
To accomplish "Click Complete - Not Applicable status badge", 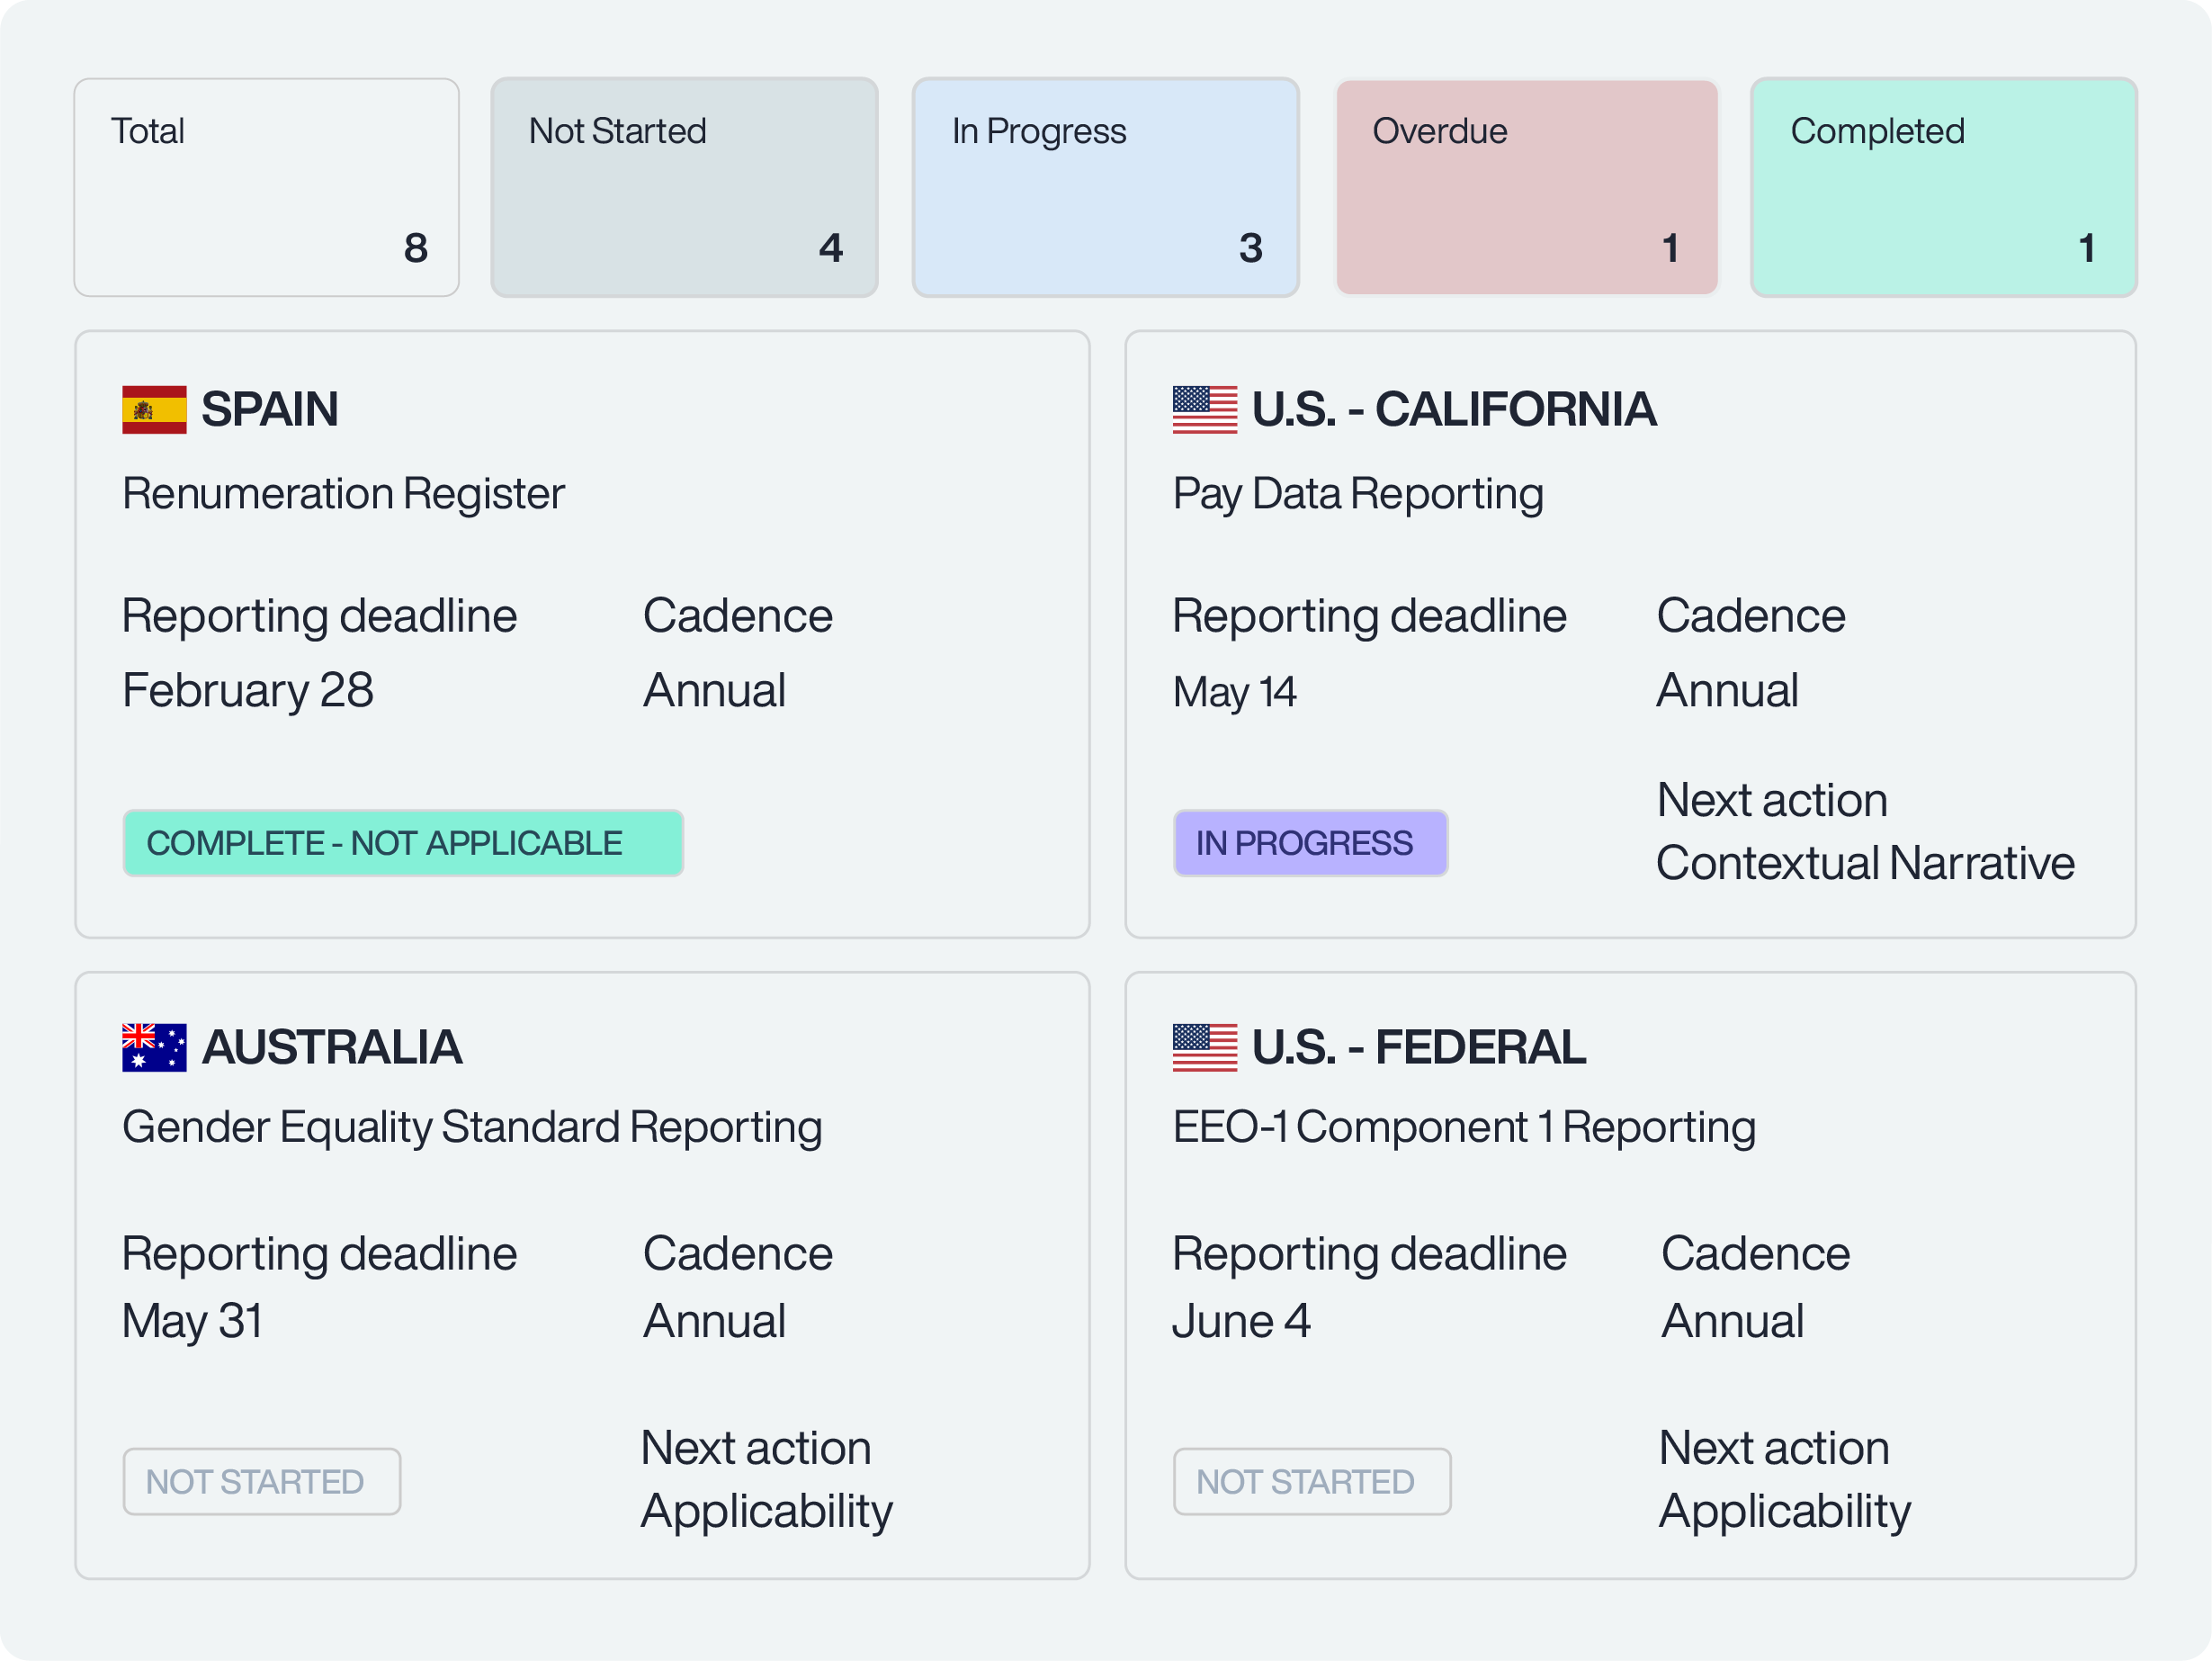I will tap(403, 844).
